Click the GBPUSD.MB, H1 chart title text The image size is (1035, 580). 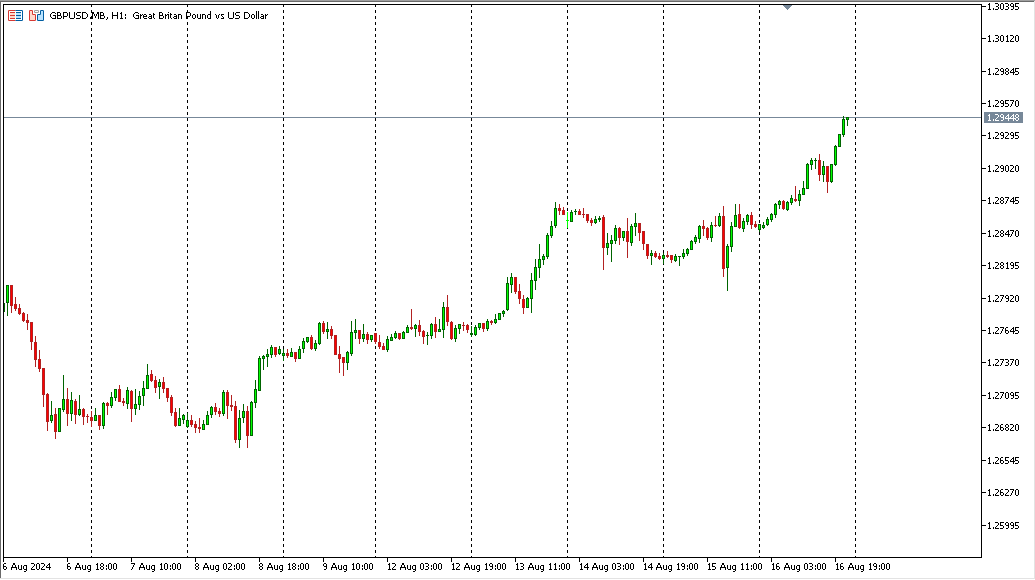tap(158, 15)
